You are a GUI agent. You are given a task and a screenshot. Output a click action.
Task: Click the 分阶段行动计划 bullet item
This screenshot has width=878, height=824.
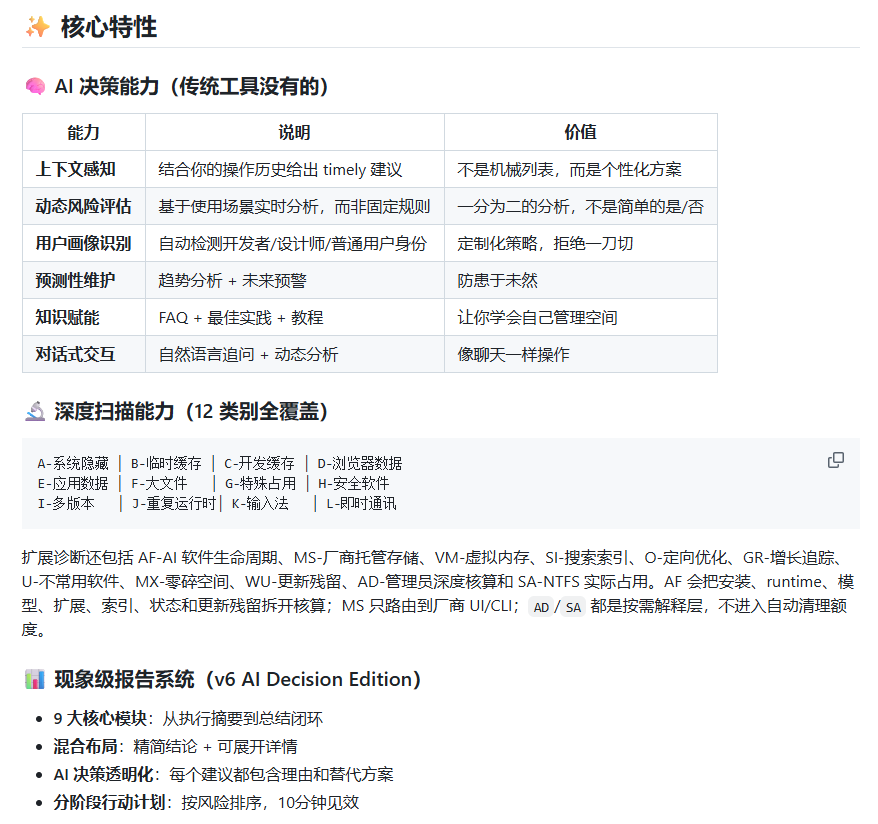point(206,802)
